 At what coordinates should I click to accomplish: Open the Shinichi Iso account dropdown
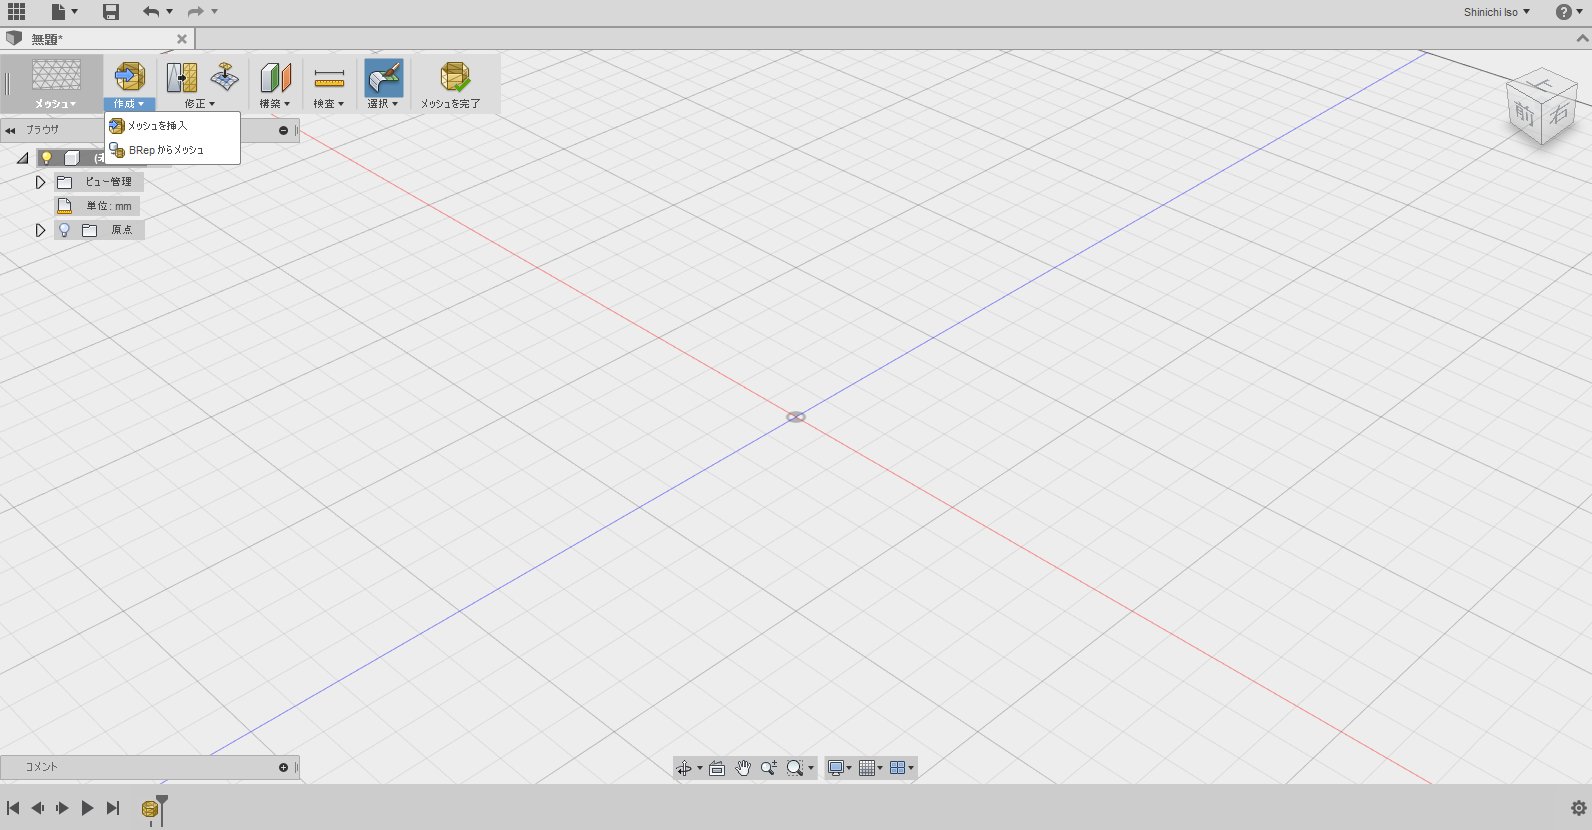(1497, 12)
